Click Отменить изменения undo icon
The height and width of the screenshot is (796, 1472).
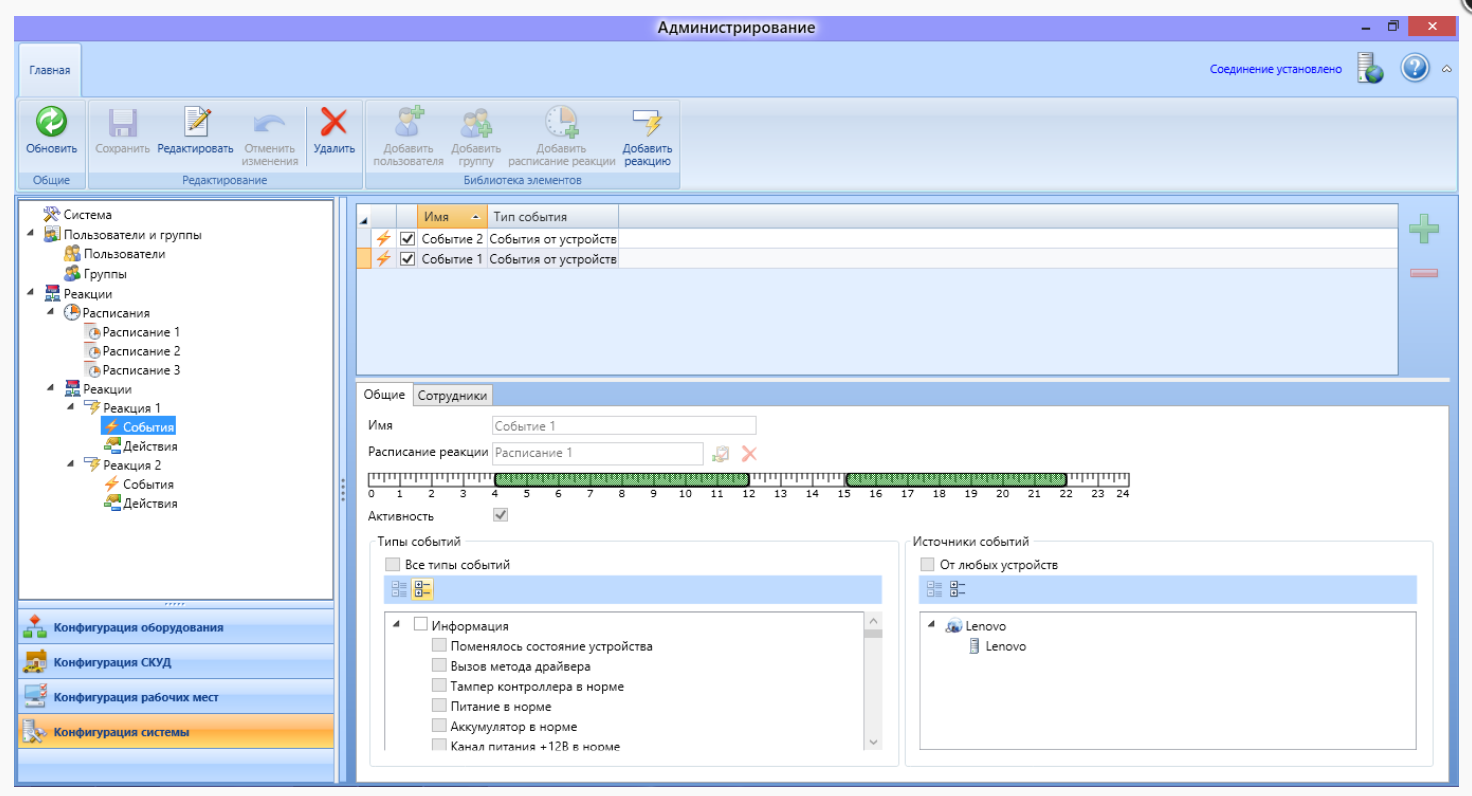[x=269, y=123]
